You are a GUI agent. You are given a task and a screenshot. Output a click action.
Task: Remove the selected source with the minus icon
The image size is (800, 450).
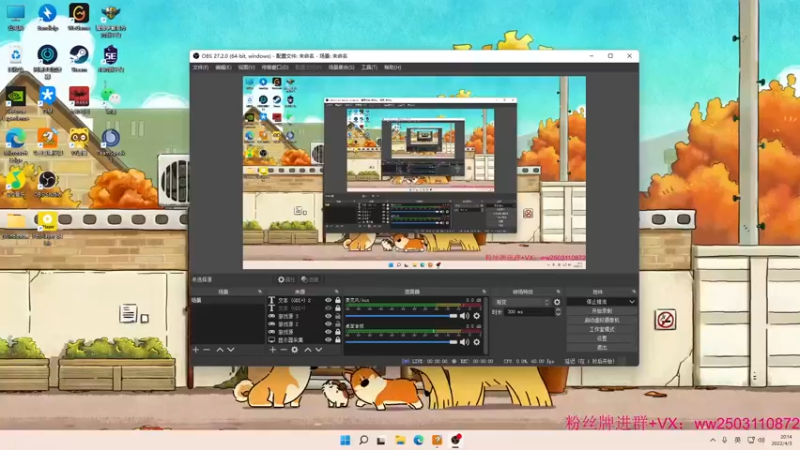pyautogui.click(x=284, y=350)
